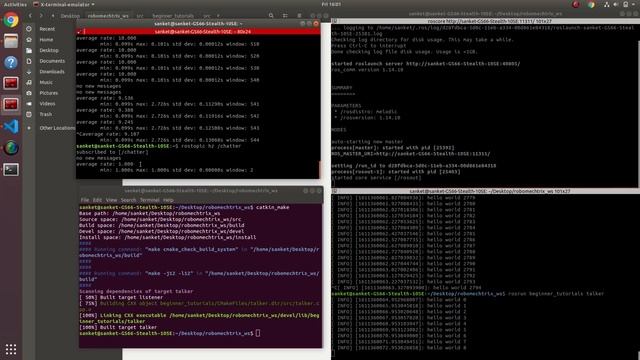Screen dimensions: 640x360
Task: Click the Recent clock icon in the sidebar
Action: pyautogui.click(x=29, y=29)
